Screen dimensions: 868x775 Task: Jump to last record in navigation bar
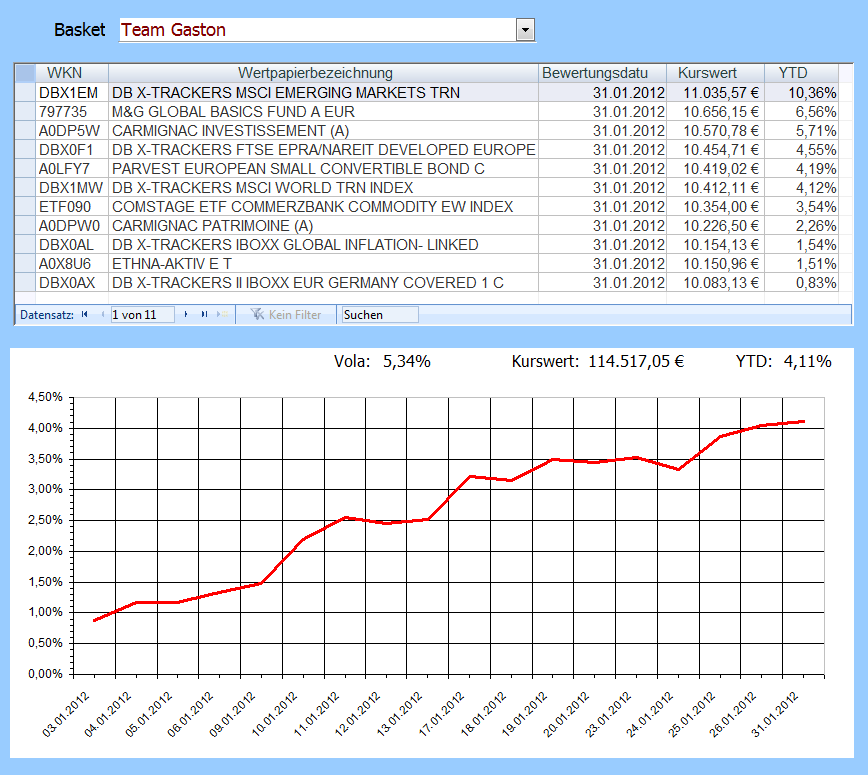click(x=204, y=314)
